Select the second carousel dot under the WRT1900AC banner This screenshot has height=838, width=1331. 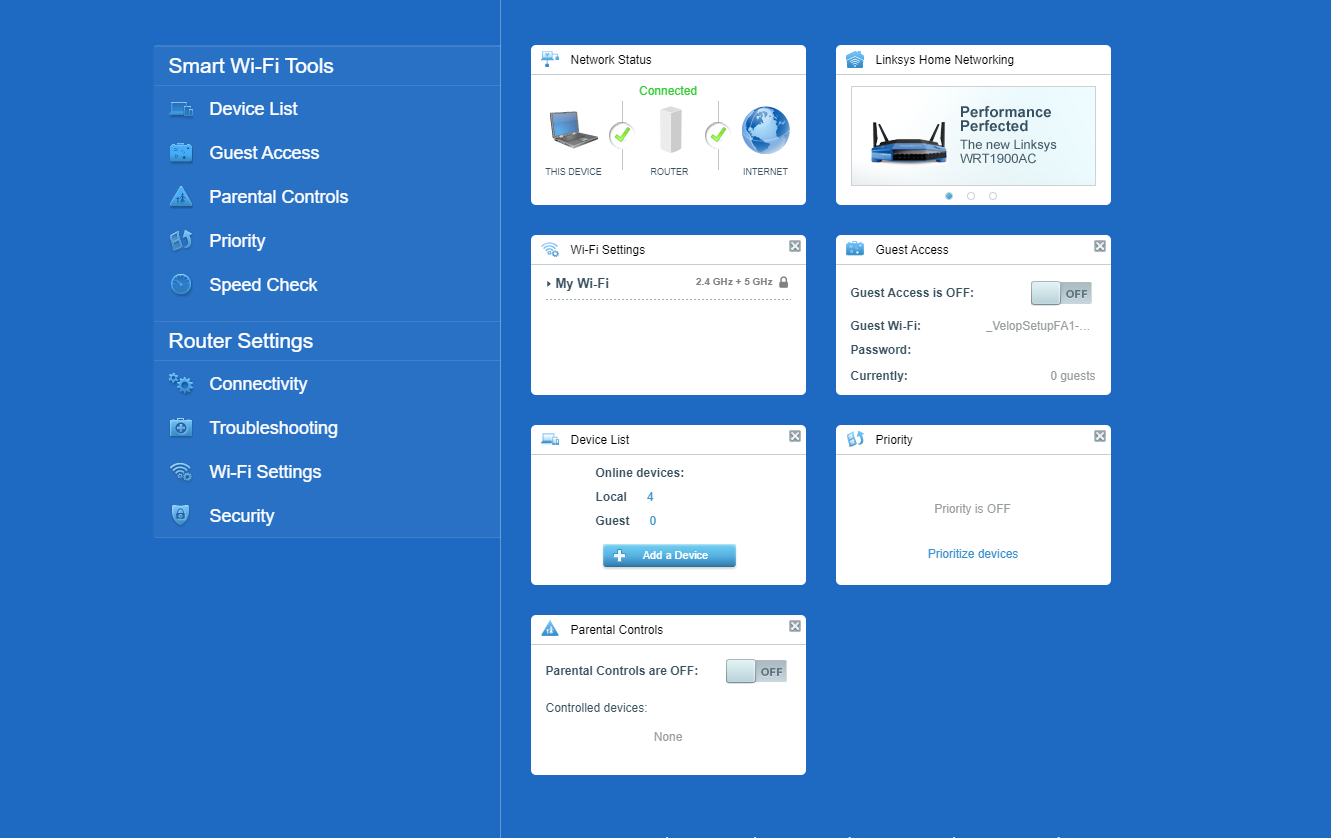[x=970, y=196]
